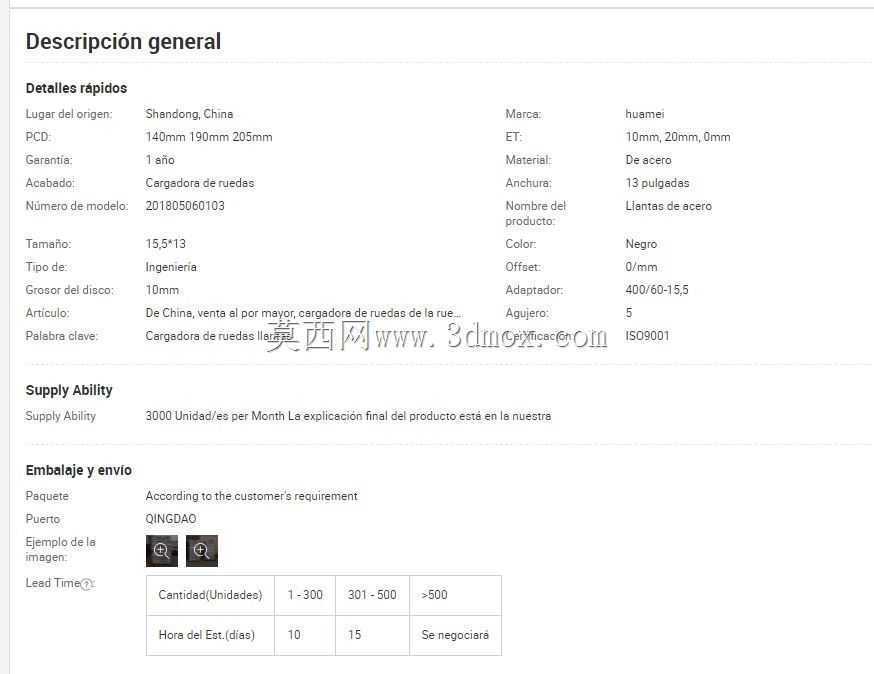Image resolution: width=874 pixels, height=674 pixels.
Task: Click the PCD value '140mm 190mm 205mm'
Action: tap(208, 137)
